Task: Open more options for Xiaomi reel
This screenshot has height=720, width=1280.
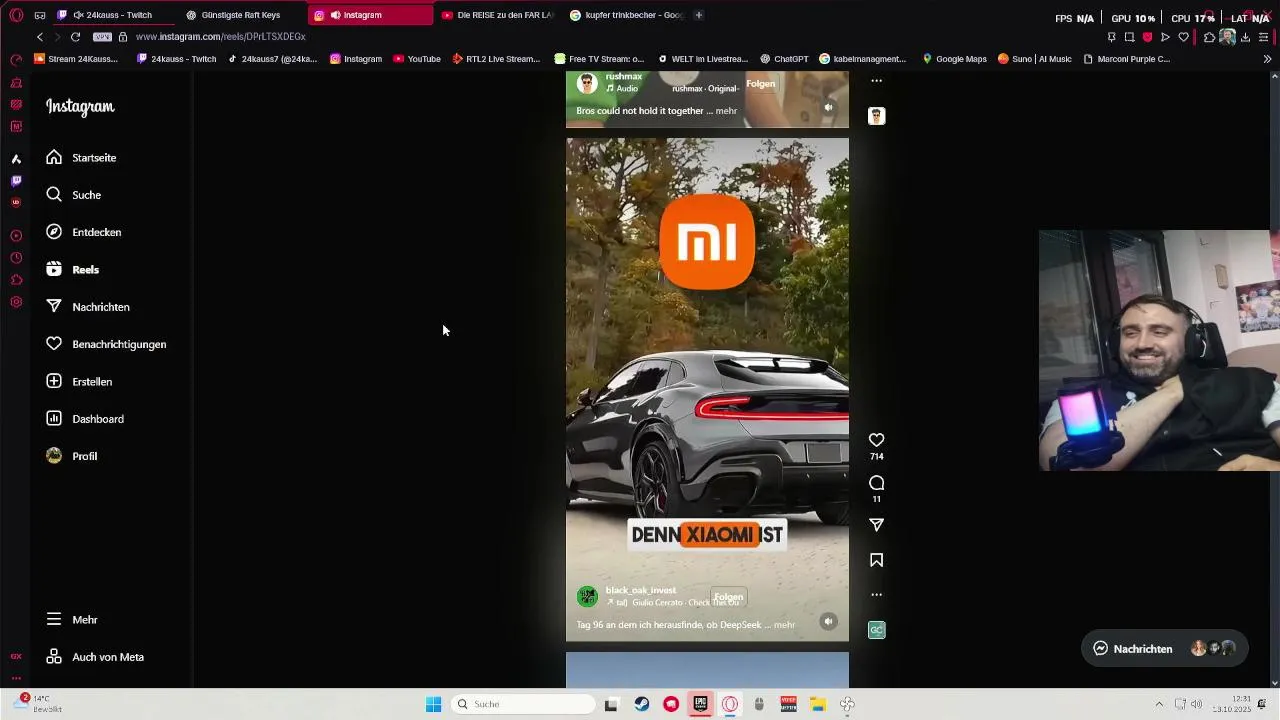Action: 876,594
